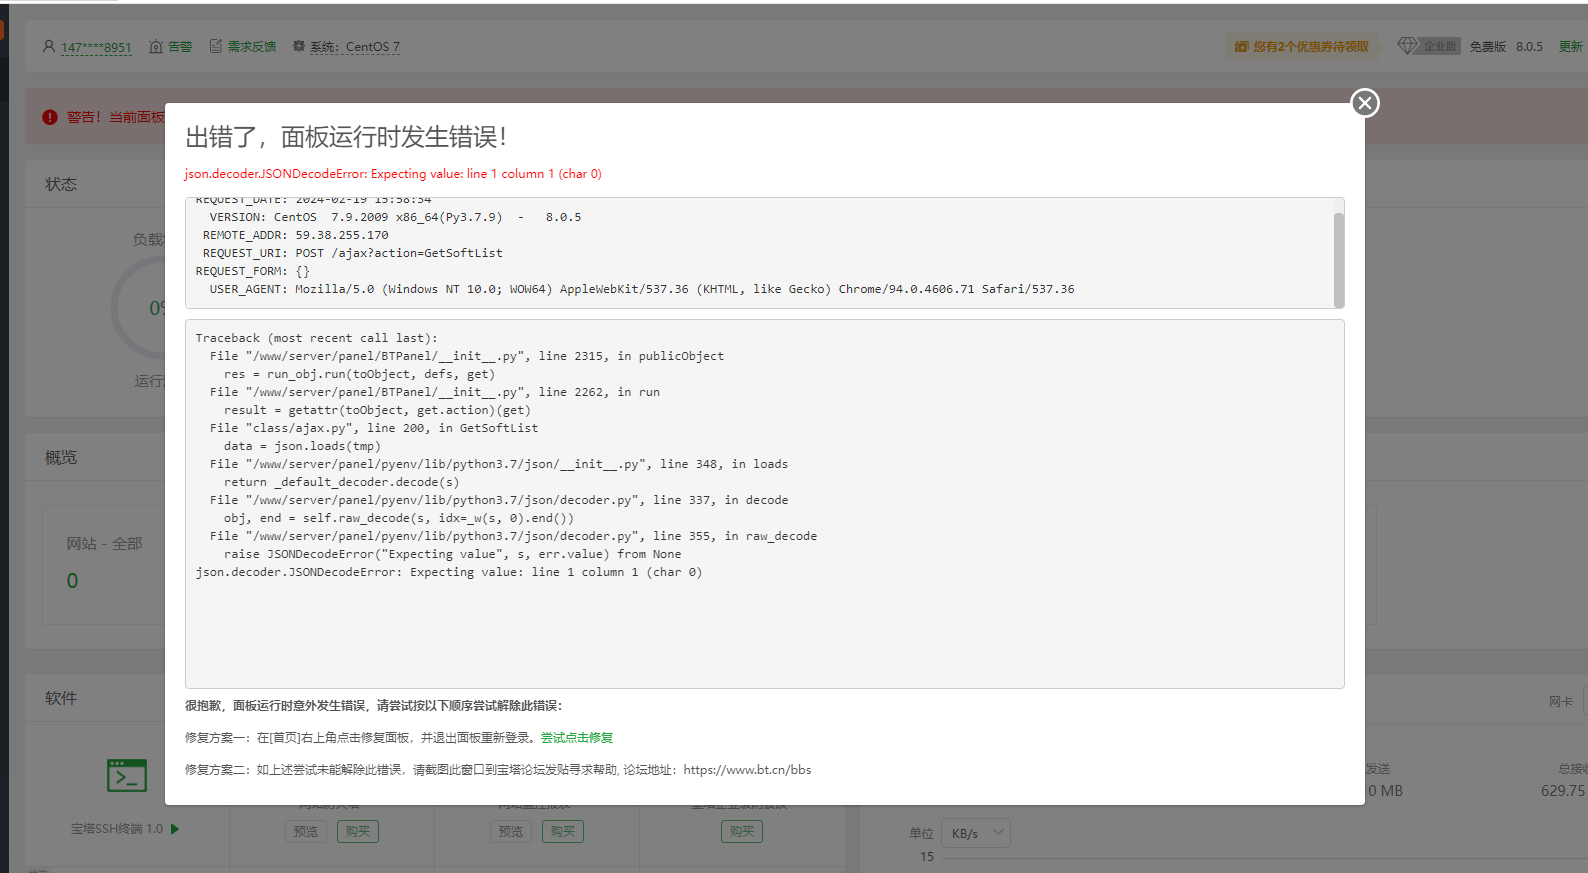Viewport: 1588px width, 873px height.
Task: Click the first 预览 preview button
Action: tap(306, 831)
